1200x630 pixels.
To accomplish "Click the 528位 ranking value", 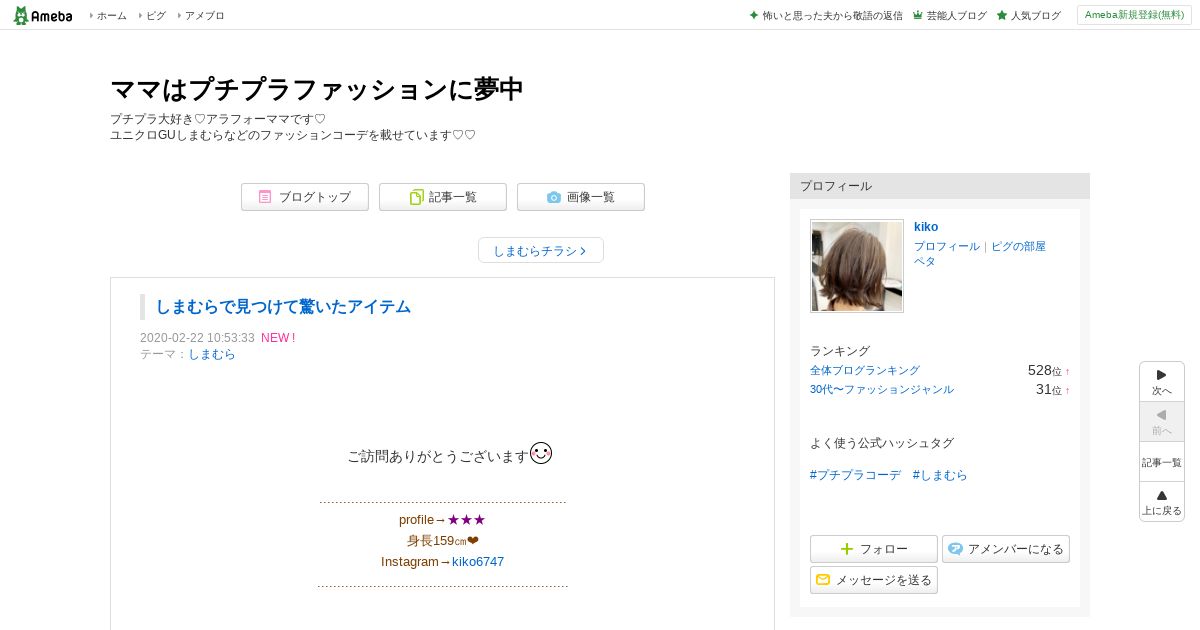I will coord(1044,370).
